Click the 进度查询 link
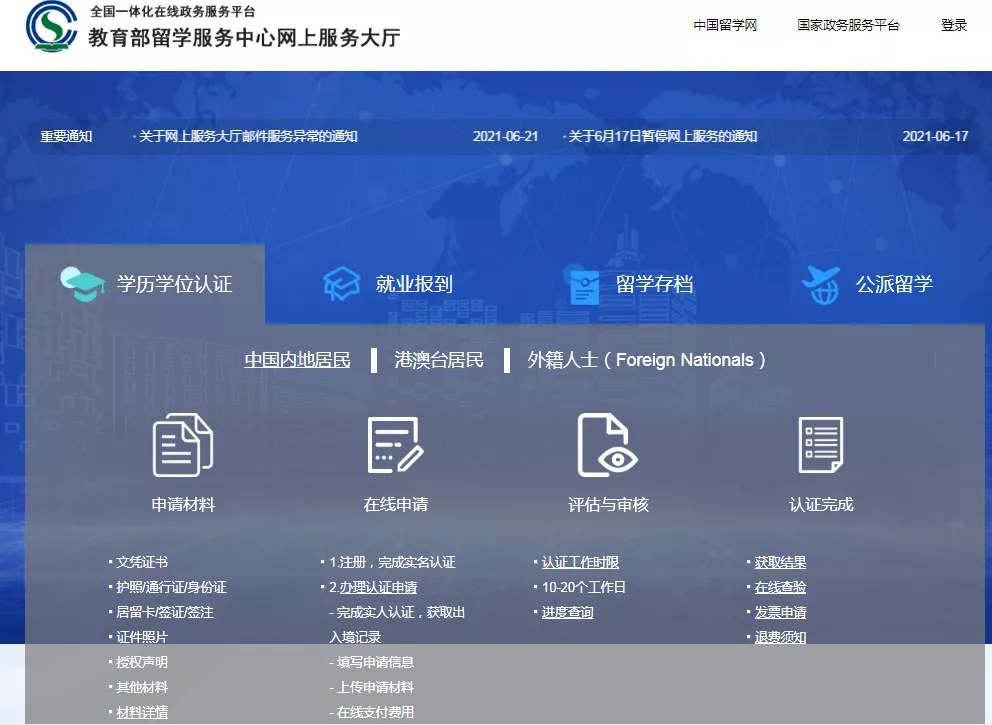The image size is (992, 725). coord(567,613)
